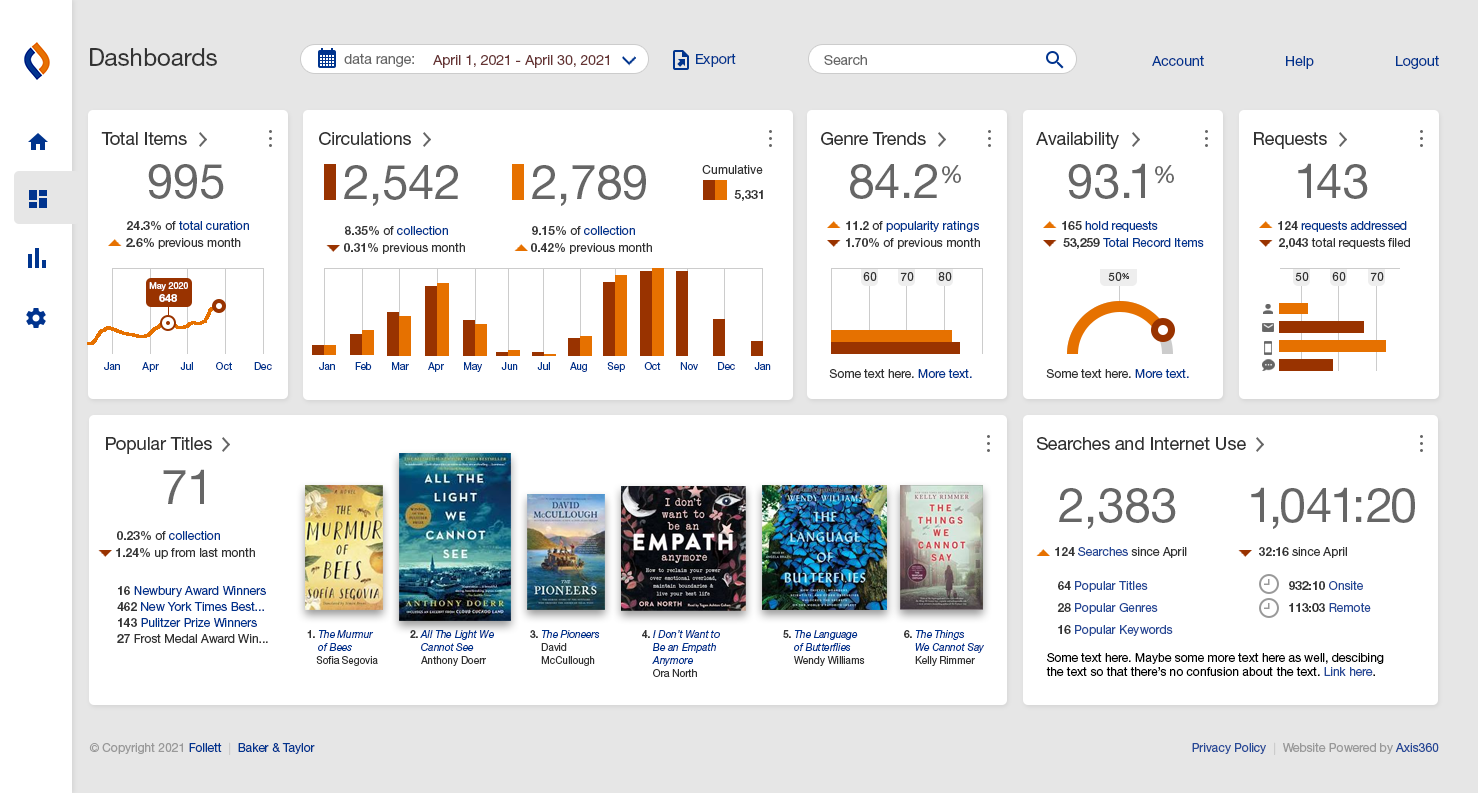Expand Searches and Internet Use chevron
Screen dimensions: 1478x793
[1260, 444]
